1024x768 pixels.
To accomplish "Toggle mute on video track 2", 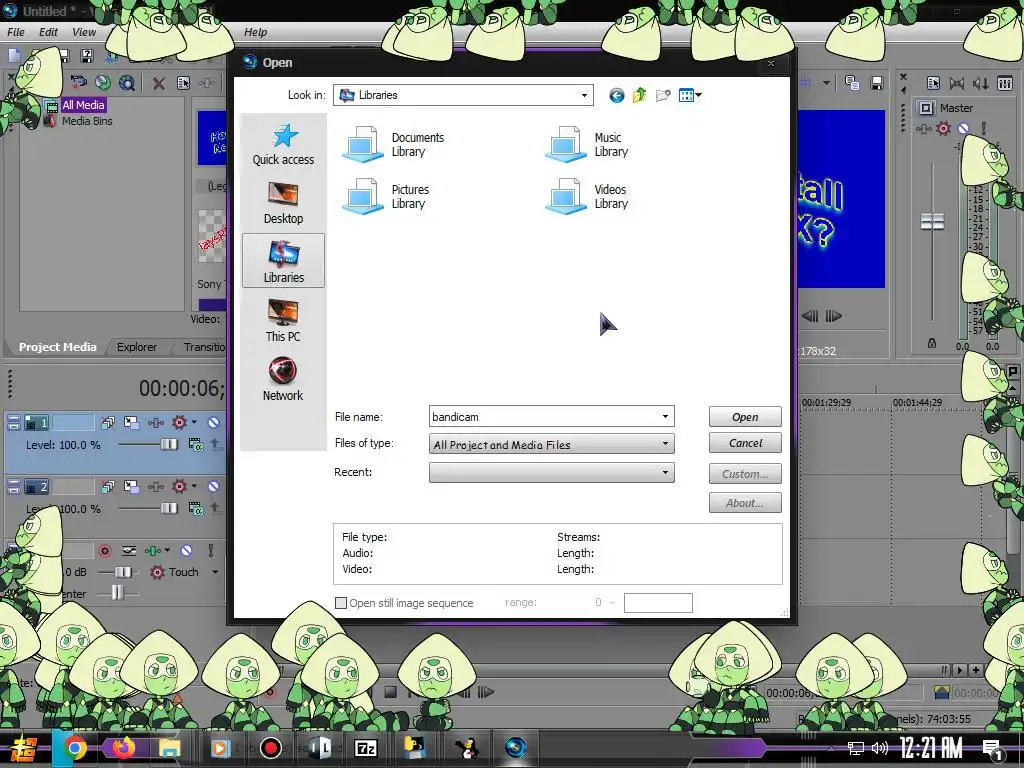I will tap(214, 487).
